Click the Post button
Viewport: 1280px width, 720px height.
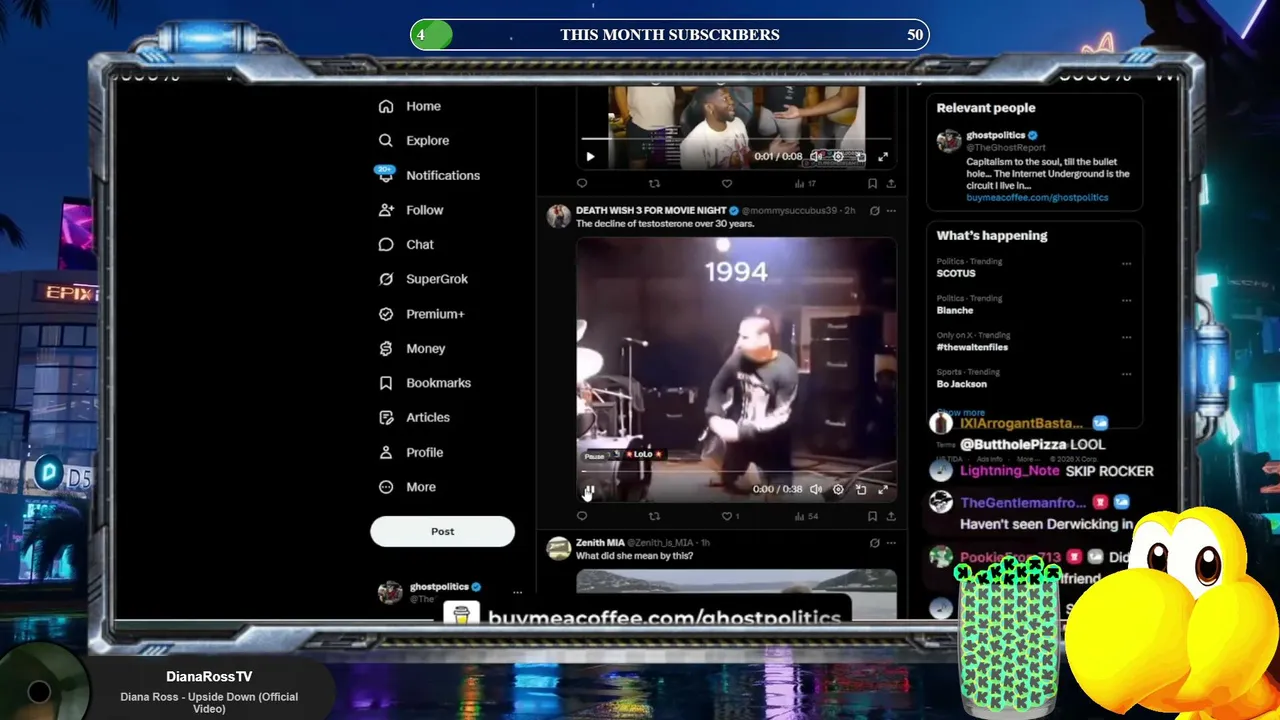click(x=442, y=531)
